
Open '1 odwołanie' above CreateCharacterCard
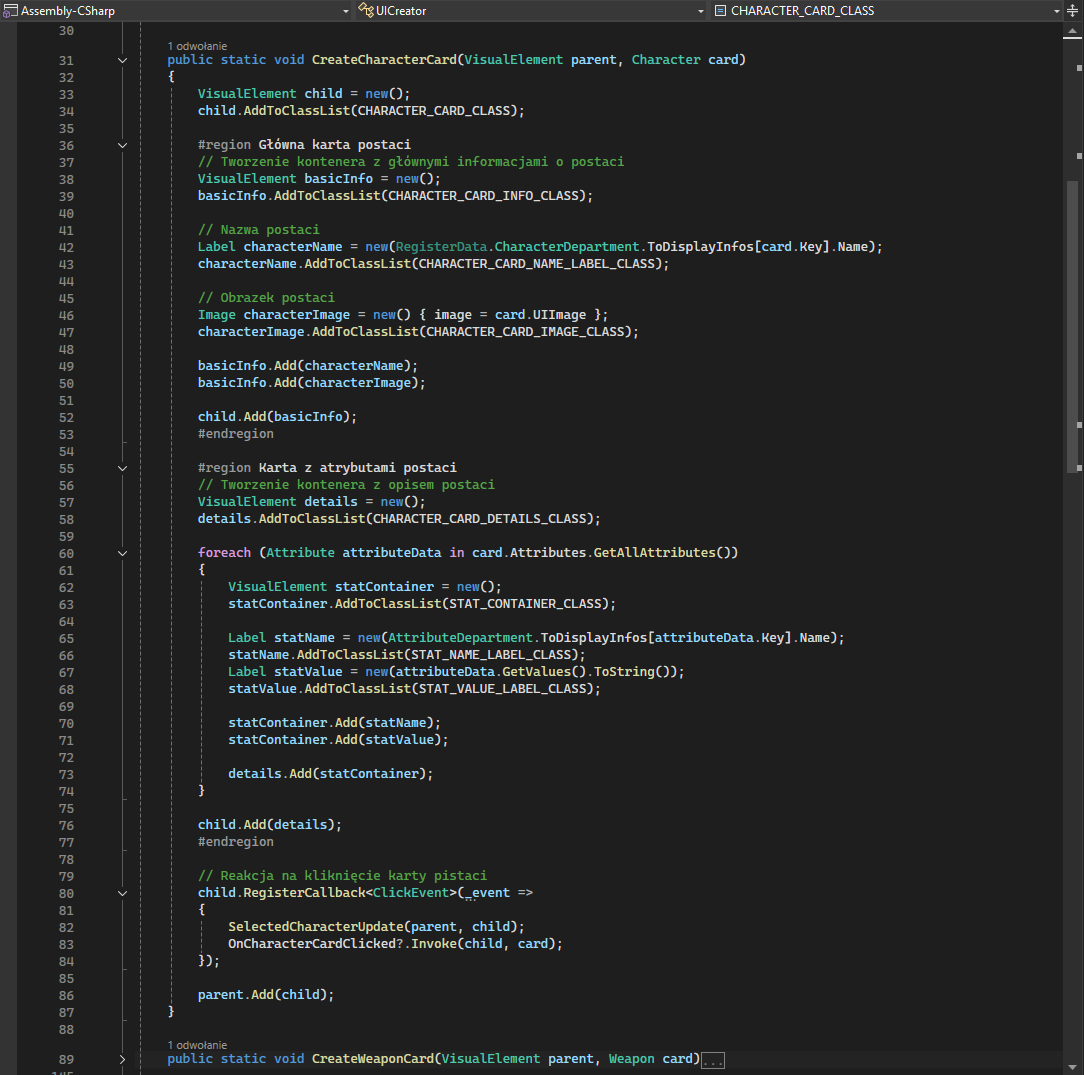[x=197, y=46]
